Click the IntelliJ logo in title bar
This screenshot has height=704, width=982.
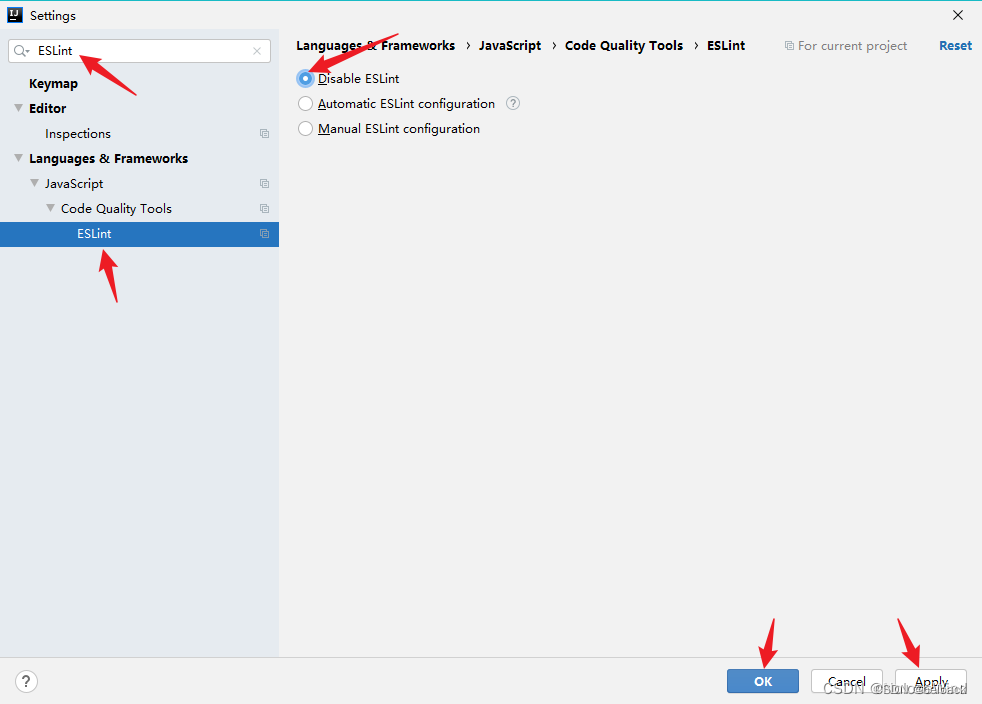point(14,15)
